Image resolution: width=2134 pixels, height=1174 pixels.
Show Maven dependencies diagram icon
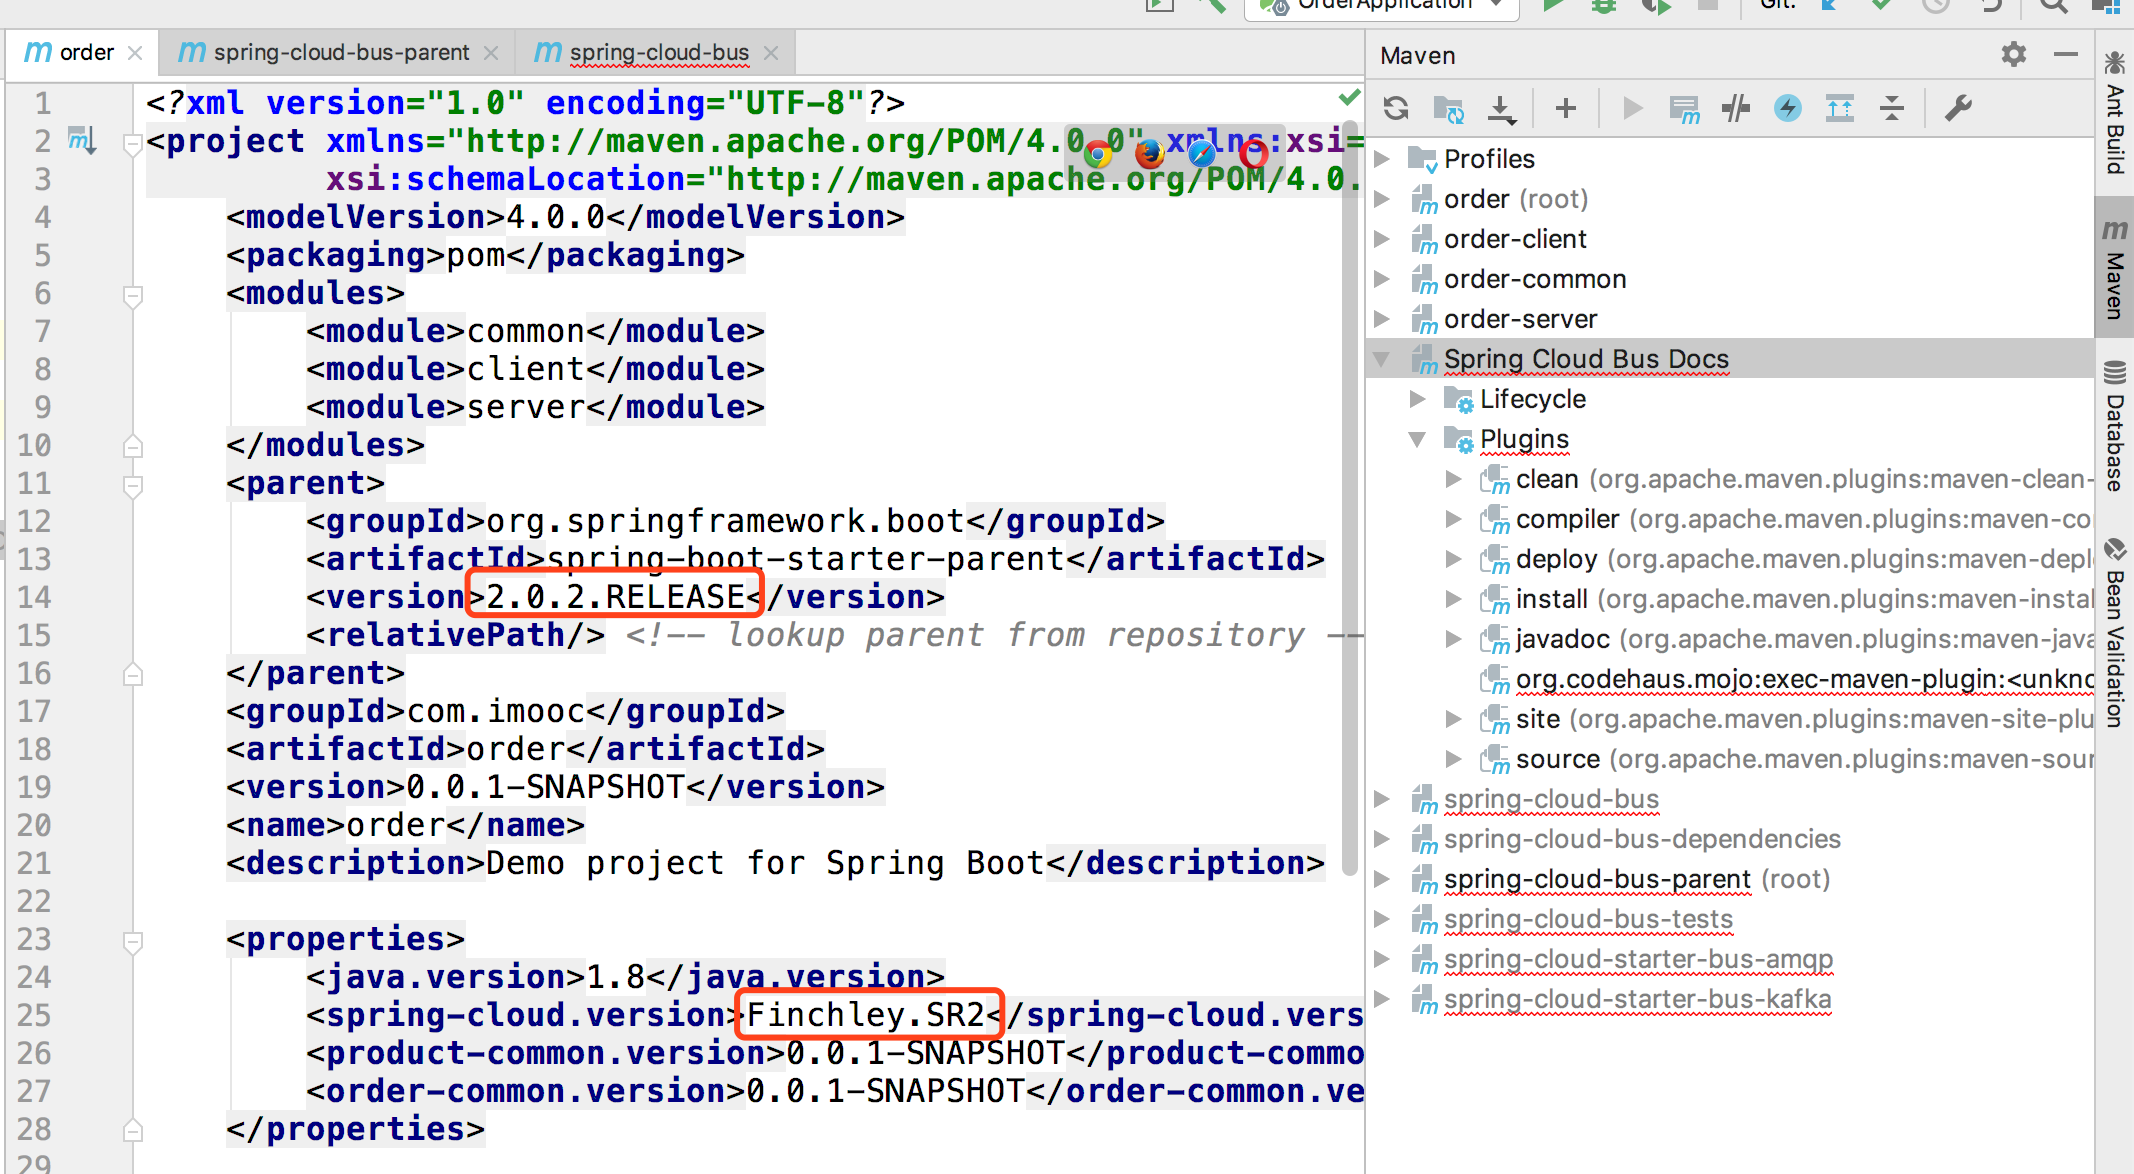(x=1840, y=108)
